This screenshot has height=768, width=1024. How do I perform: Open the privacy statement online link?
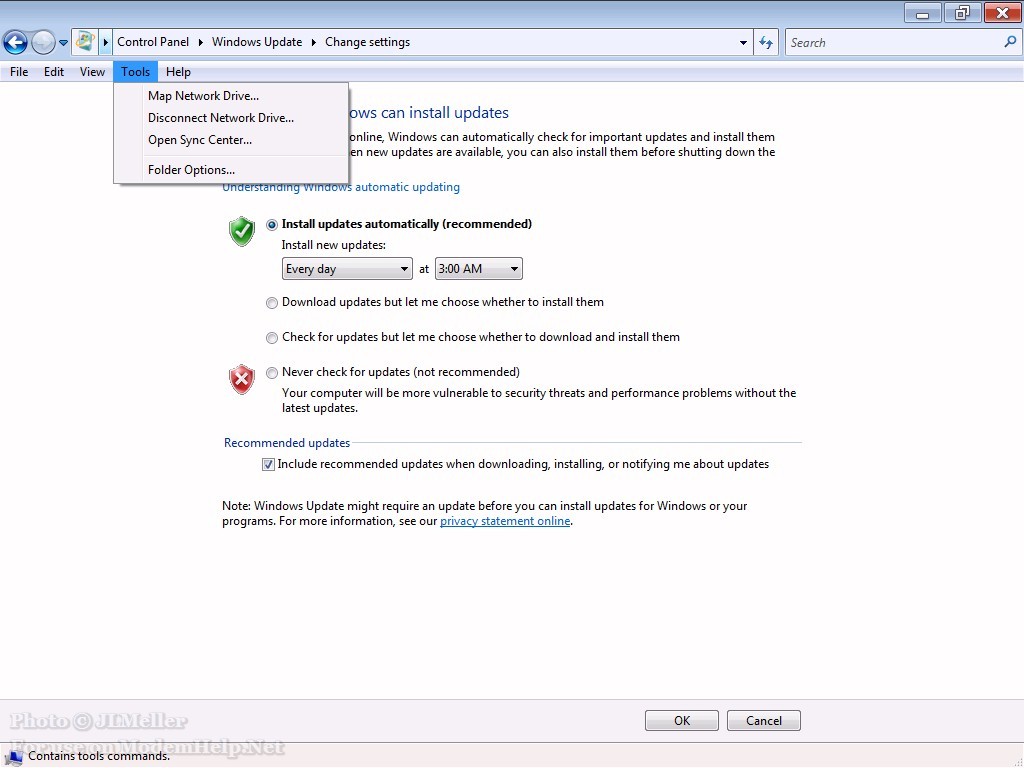505,521
